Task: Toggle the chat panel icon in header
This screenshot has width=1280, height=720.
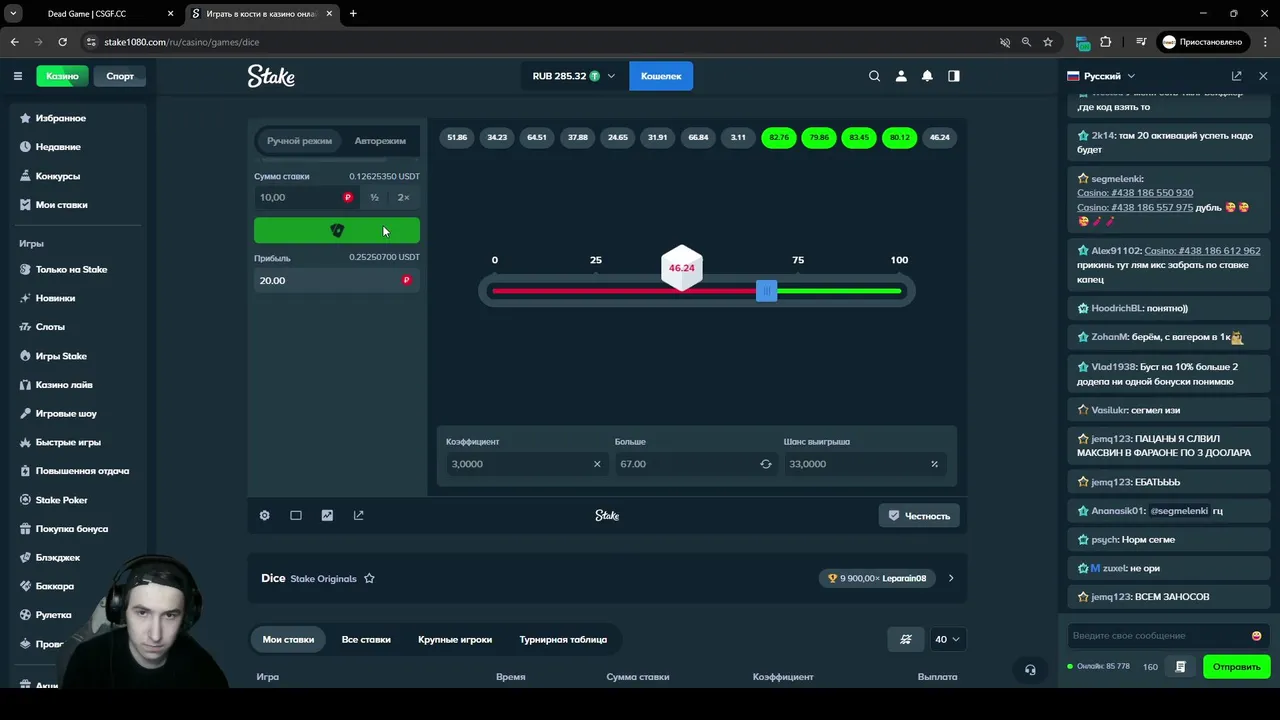Action: [x=954, y=76]
